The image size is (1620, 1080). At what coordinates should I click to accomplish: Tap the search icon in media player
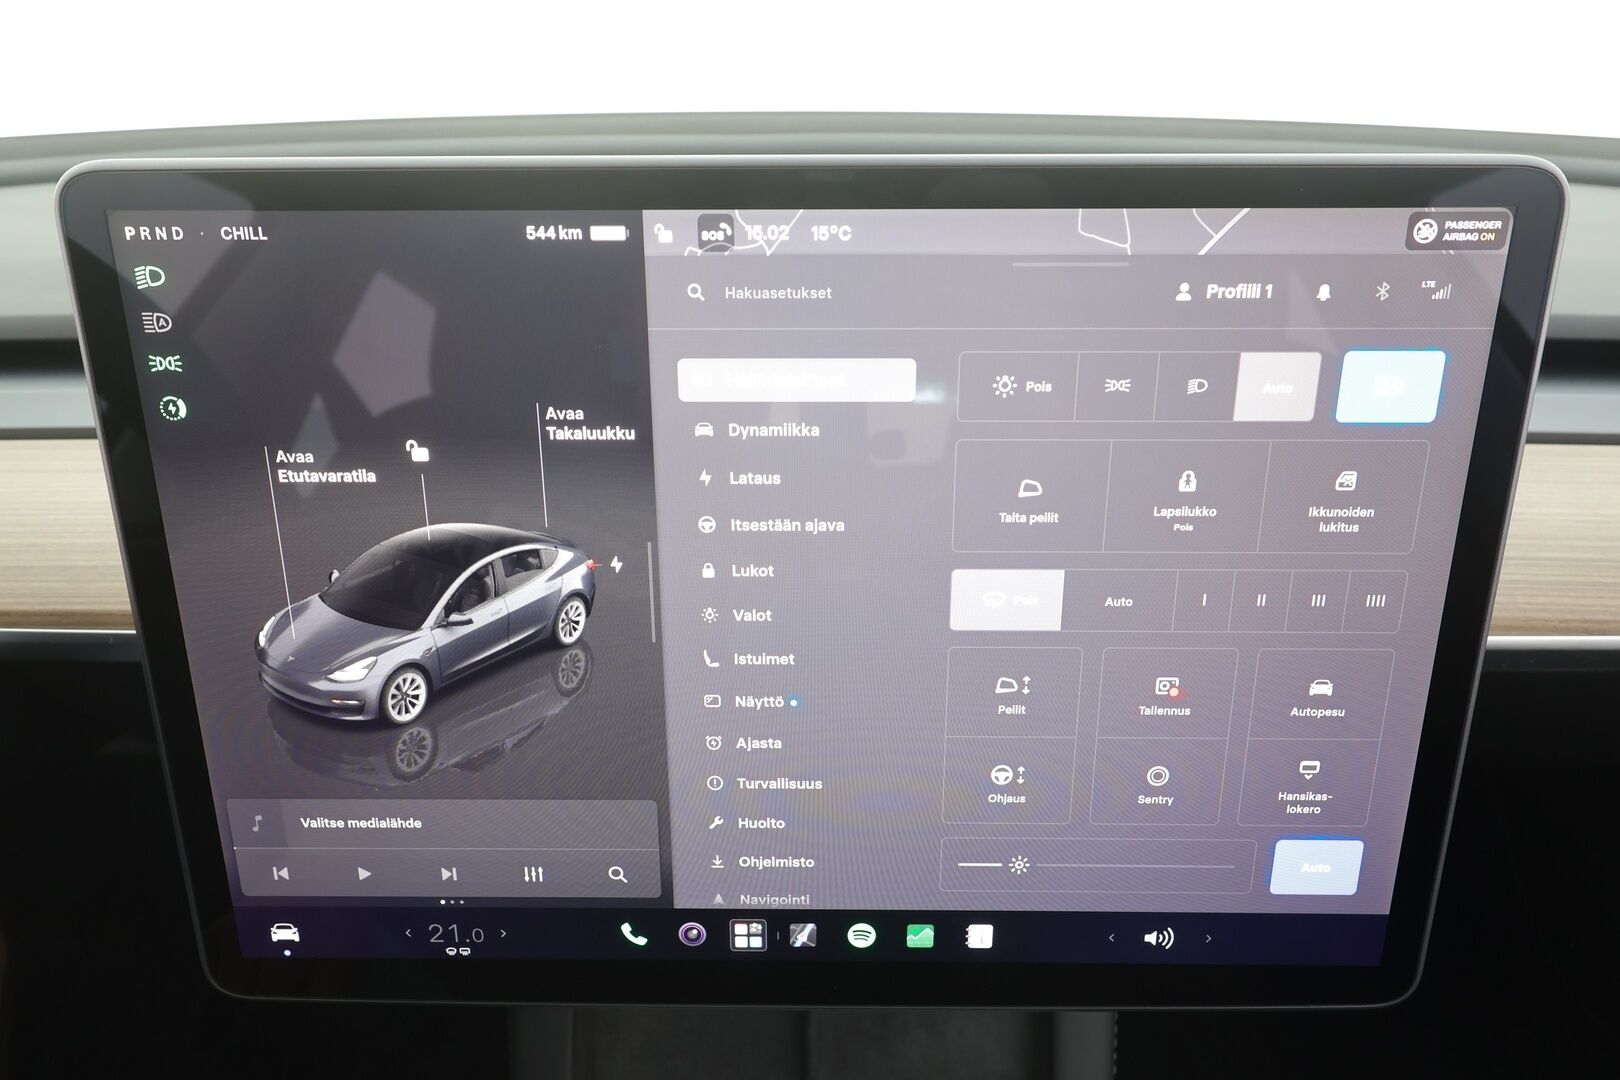tap(618, 874)
